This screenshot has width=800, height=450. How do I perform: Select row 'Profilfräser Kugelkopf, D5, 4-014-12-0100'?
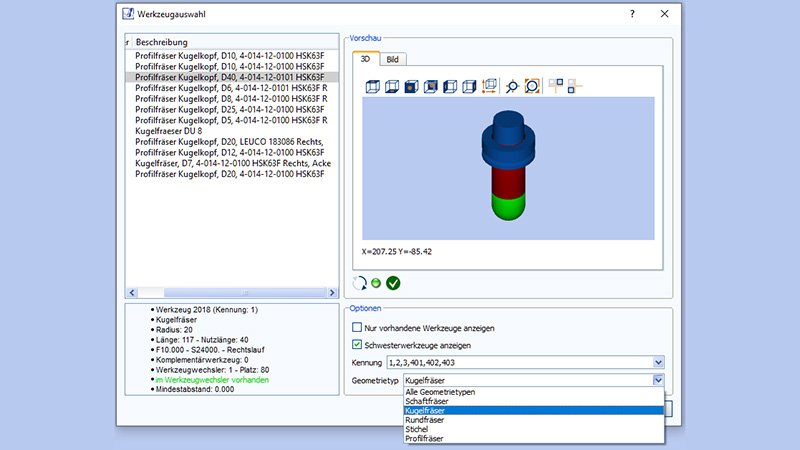(x=232, y=120)
